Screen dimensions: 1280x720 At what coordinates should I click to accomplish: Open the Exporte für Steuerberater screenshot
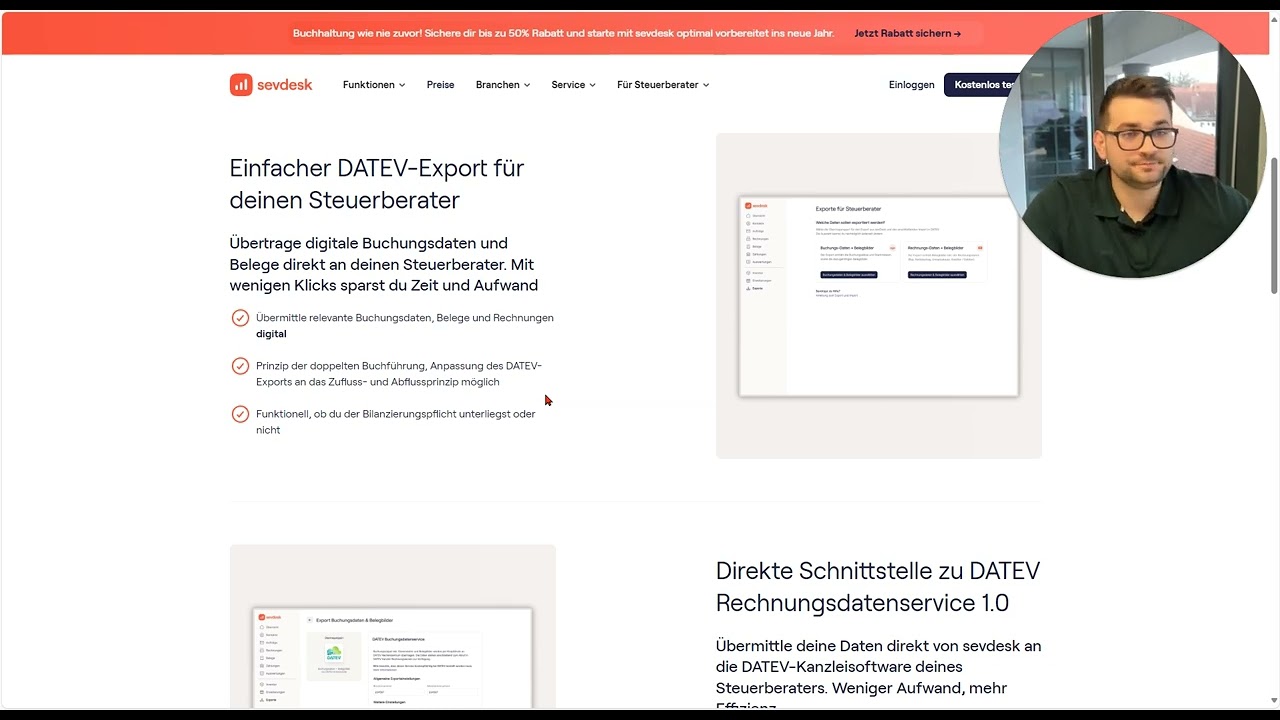[878, 296]
